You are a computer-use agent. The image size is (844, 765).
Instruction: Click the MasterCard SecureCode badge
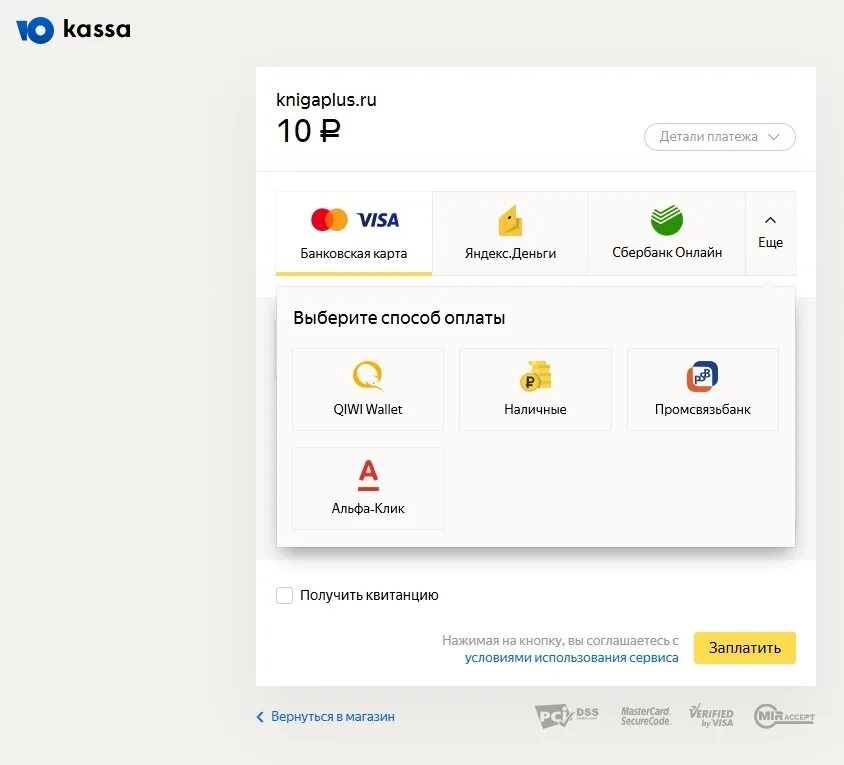click(x=645, y=717)
